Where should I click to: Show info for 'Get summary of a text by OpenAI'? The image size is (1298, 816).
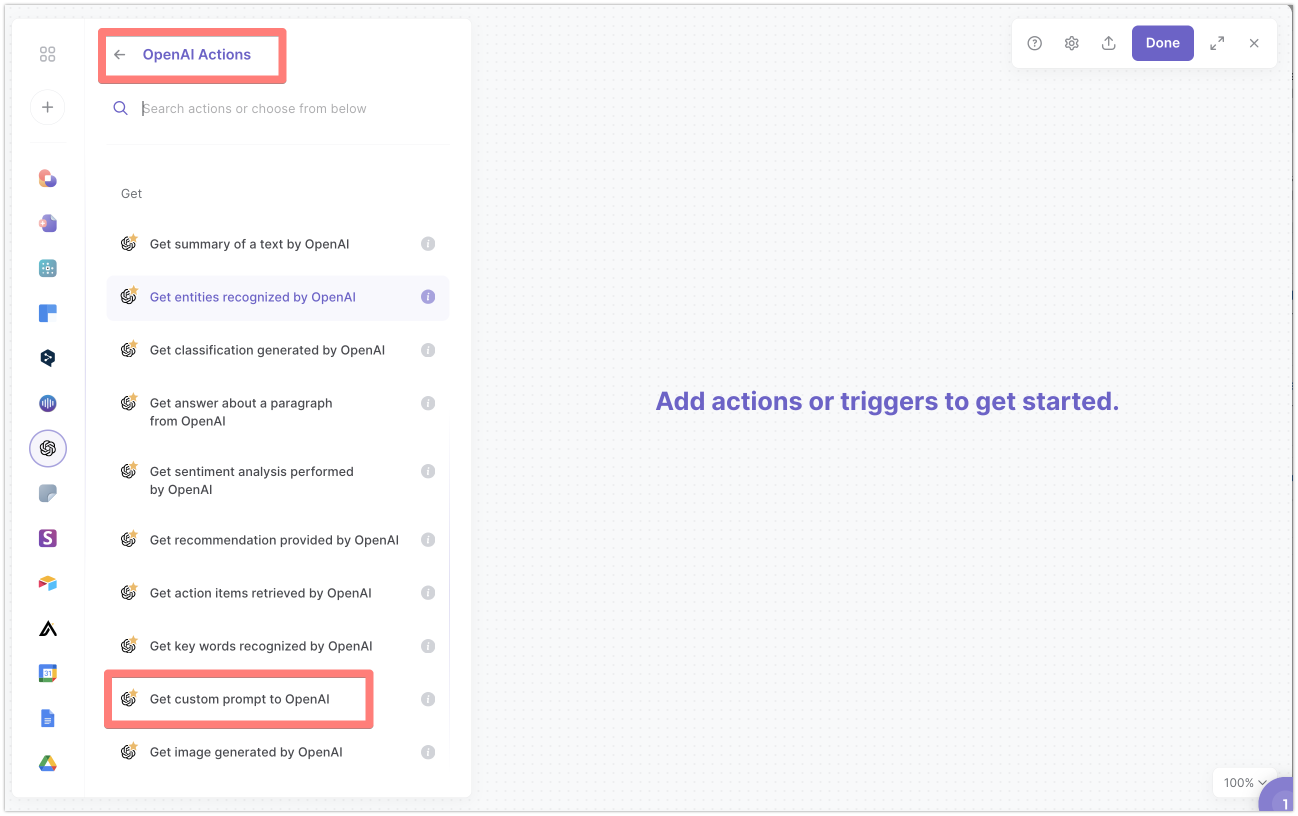pos(428,243)
